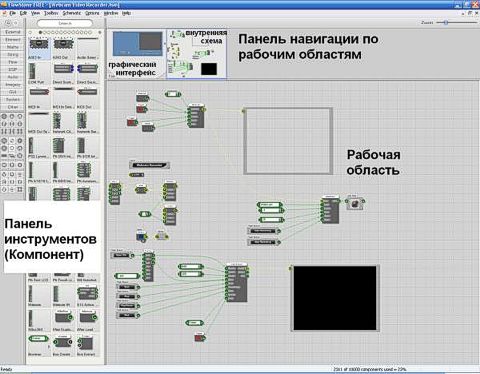Toggle the GUI filter category button
Viewport: 480px width, 374px height.
[13, 92]
